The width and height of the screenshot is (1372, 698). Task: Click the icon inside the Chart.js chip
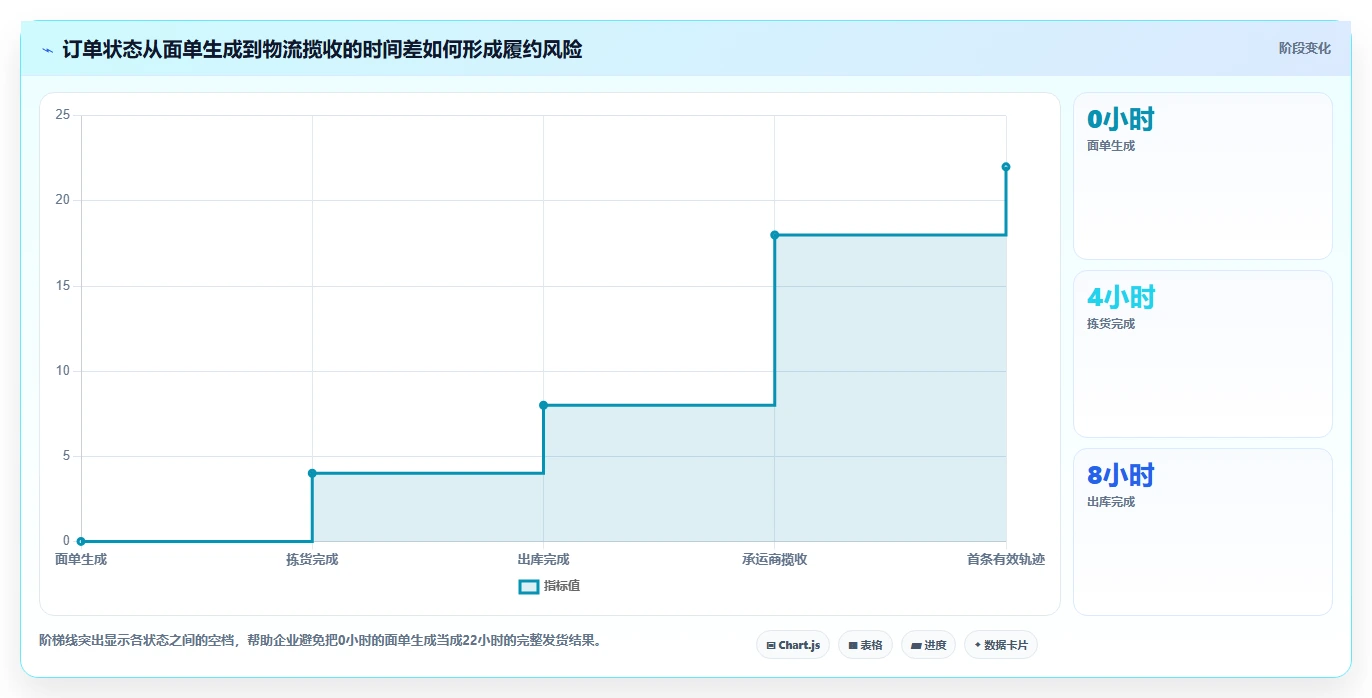[x=770, y=646]
